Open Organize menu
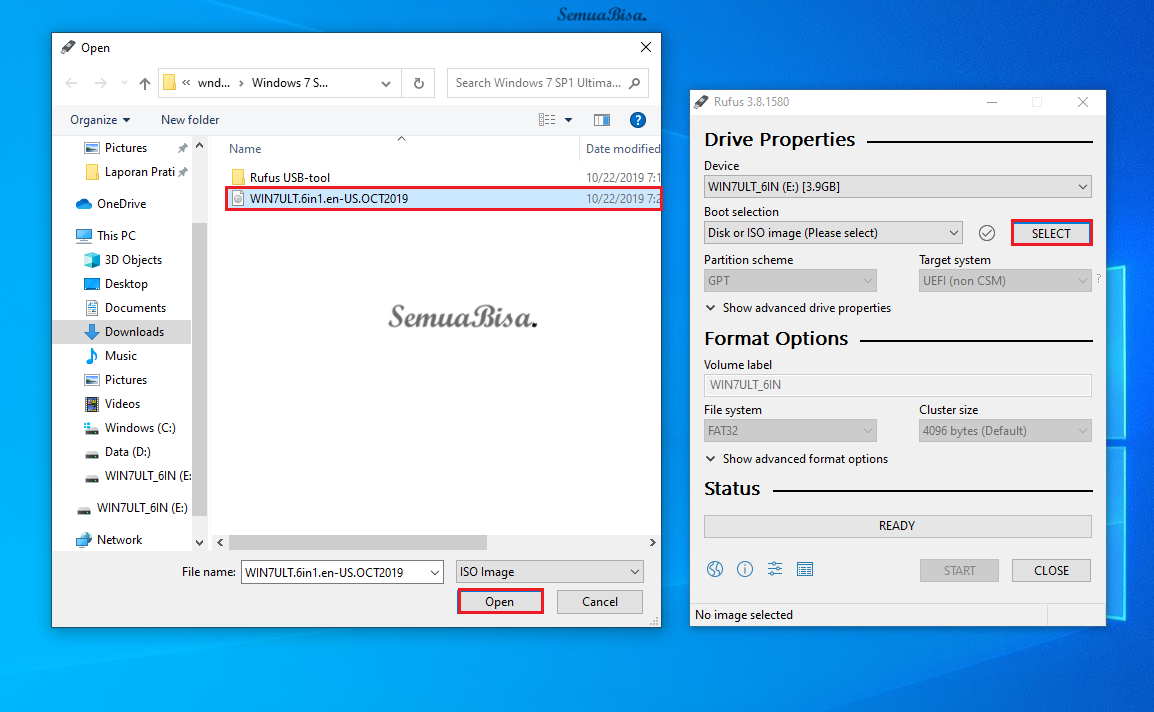 100,120
